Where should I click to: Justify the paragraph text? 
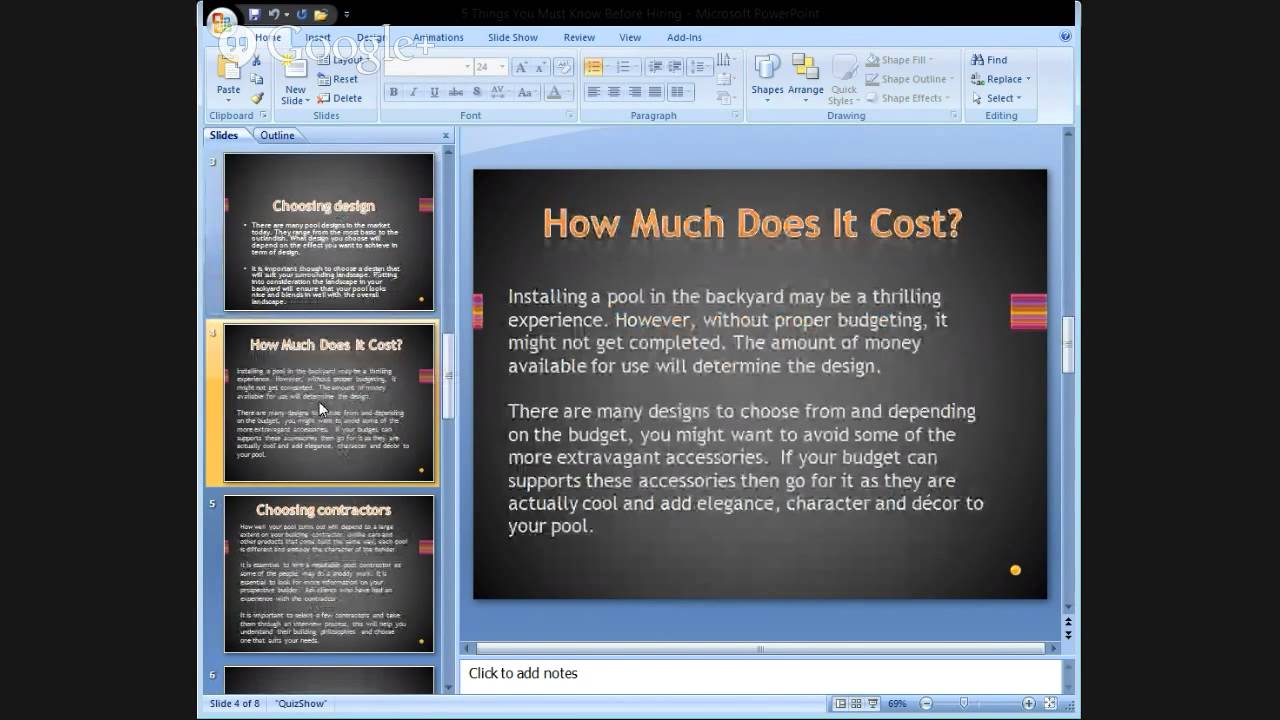point(655,92)
